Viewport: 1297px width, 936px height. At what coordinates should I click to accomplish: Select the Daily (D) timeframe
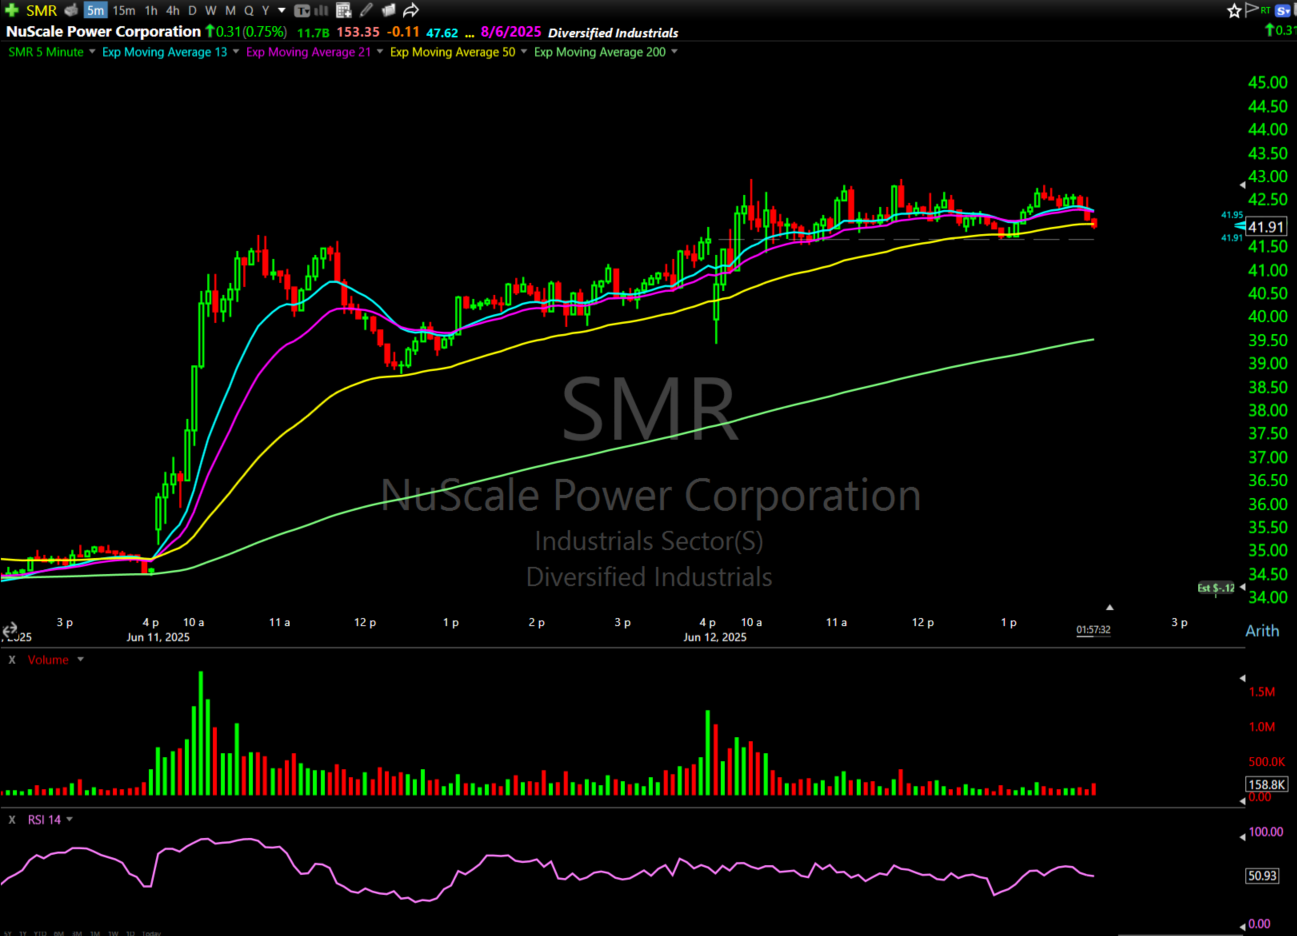(x=193, y=10)
